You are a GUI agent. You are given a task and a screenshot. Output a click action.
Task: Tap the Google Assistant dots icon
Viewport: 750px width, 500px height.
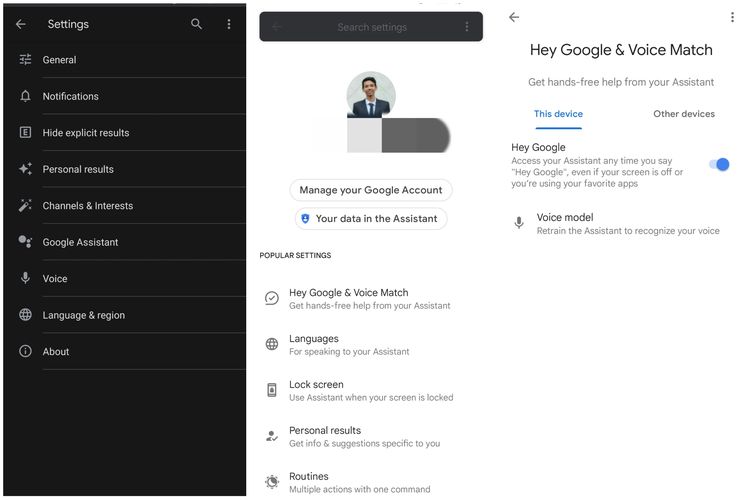point(25,242)
